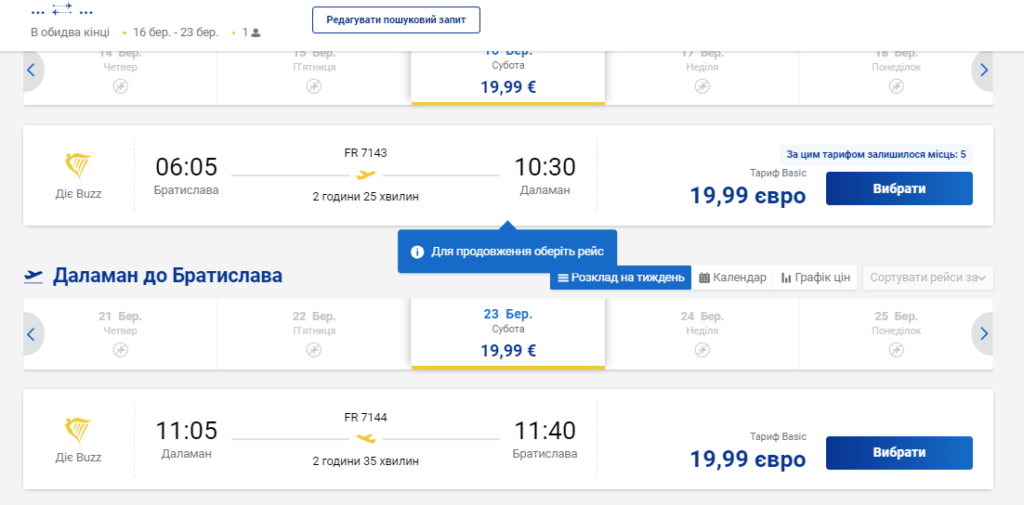Image resolution: width=1024 pixels, height=505 pixels.
Task: Show next outbound dates with right arrow
Action: (984, 71)
